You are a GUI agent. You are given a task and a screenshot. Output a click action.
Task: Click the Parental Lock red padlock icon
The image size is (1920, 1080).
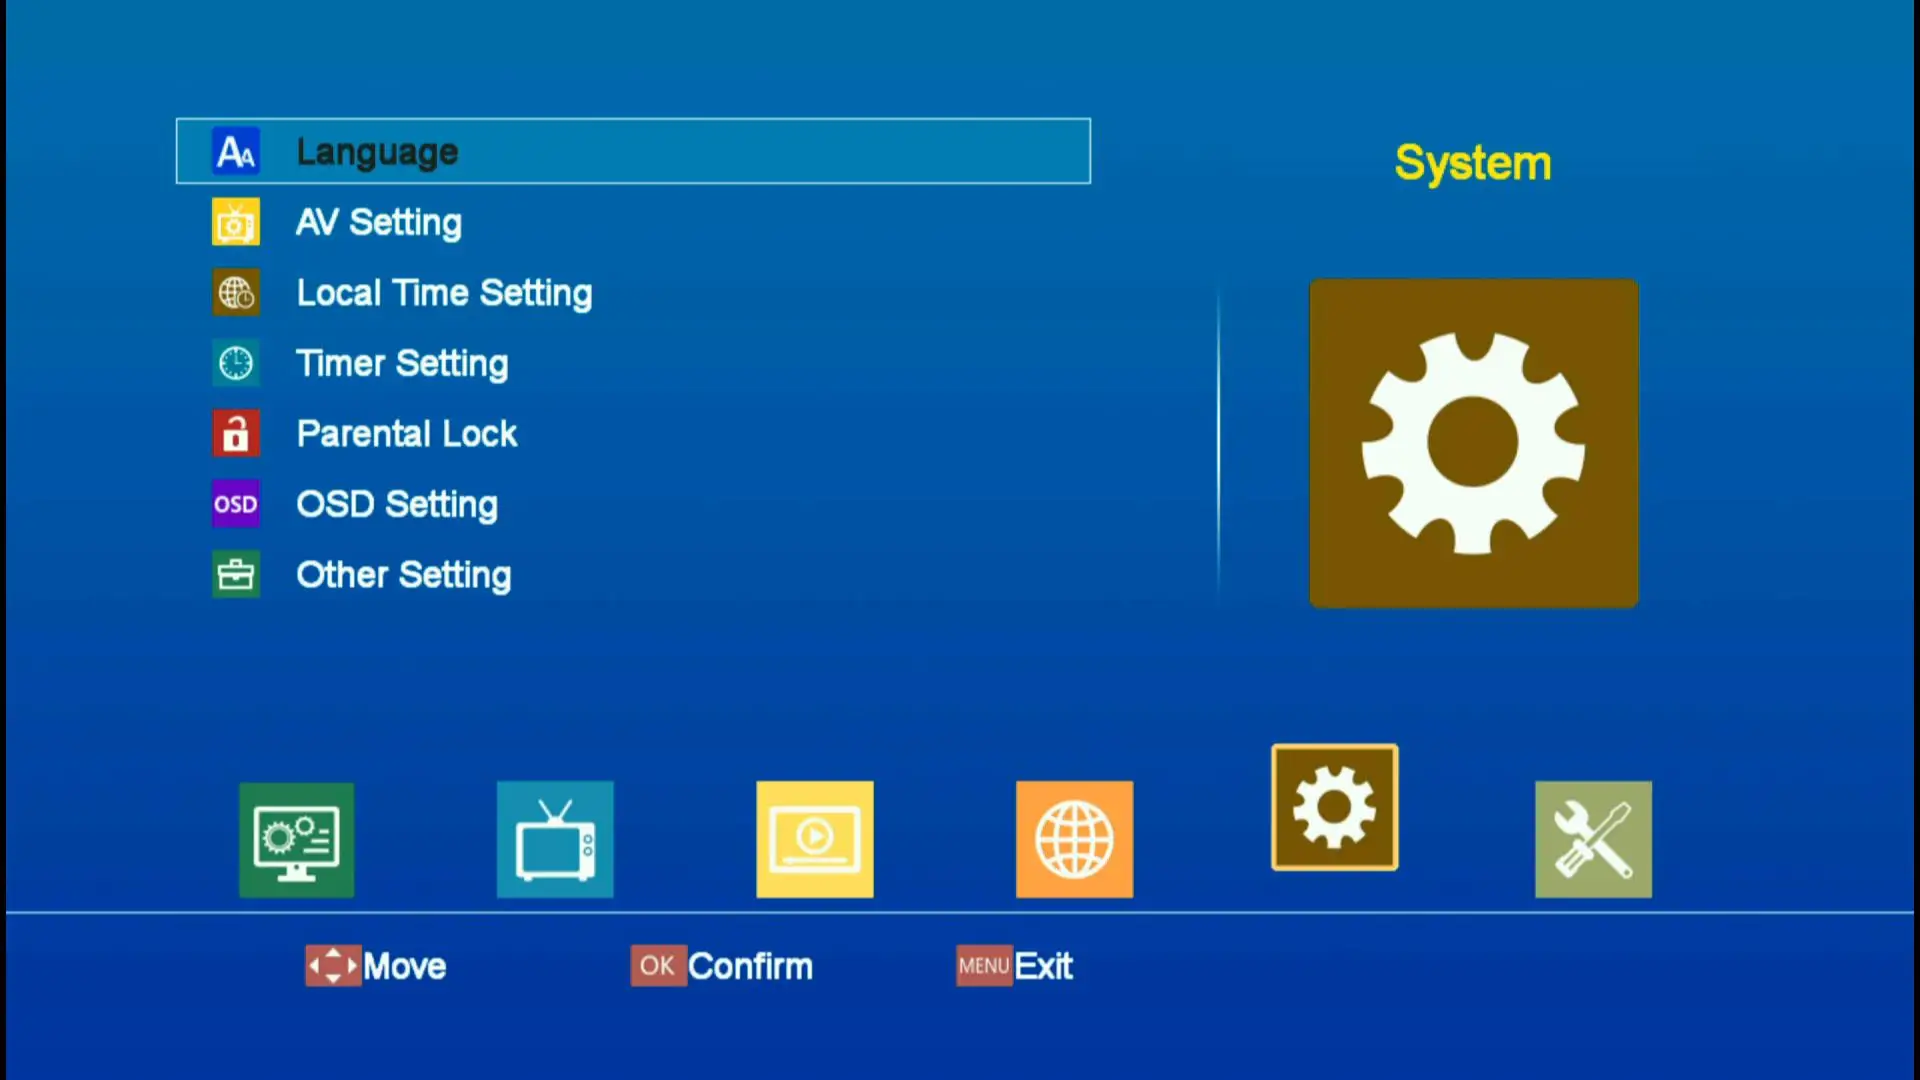(236, 434)
